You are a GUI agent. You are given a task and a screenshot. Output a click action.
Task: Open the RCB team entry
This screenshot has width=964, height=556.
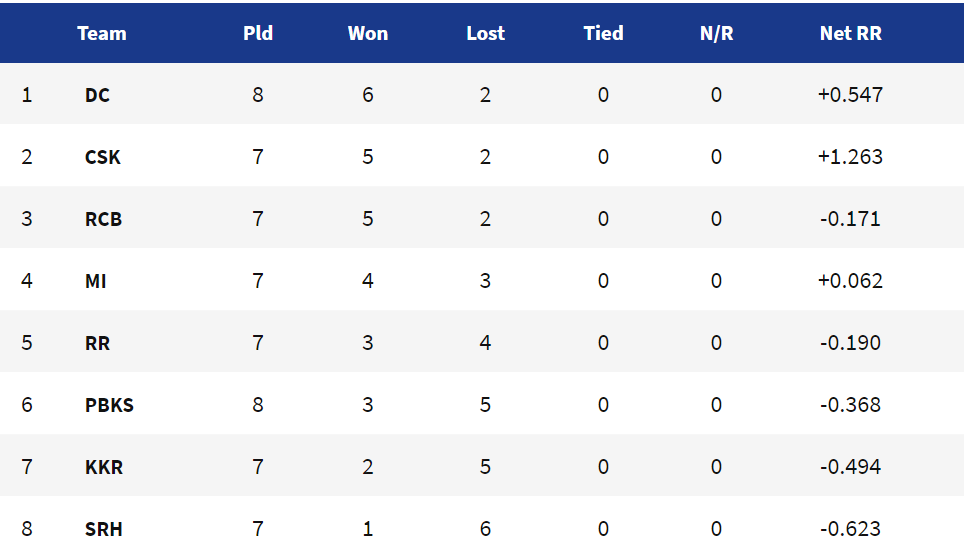click(x=103, y=220)
